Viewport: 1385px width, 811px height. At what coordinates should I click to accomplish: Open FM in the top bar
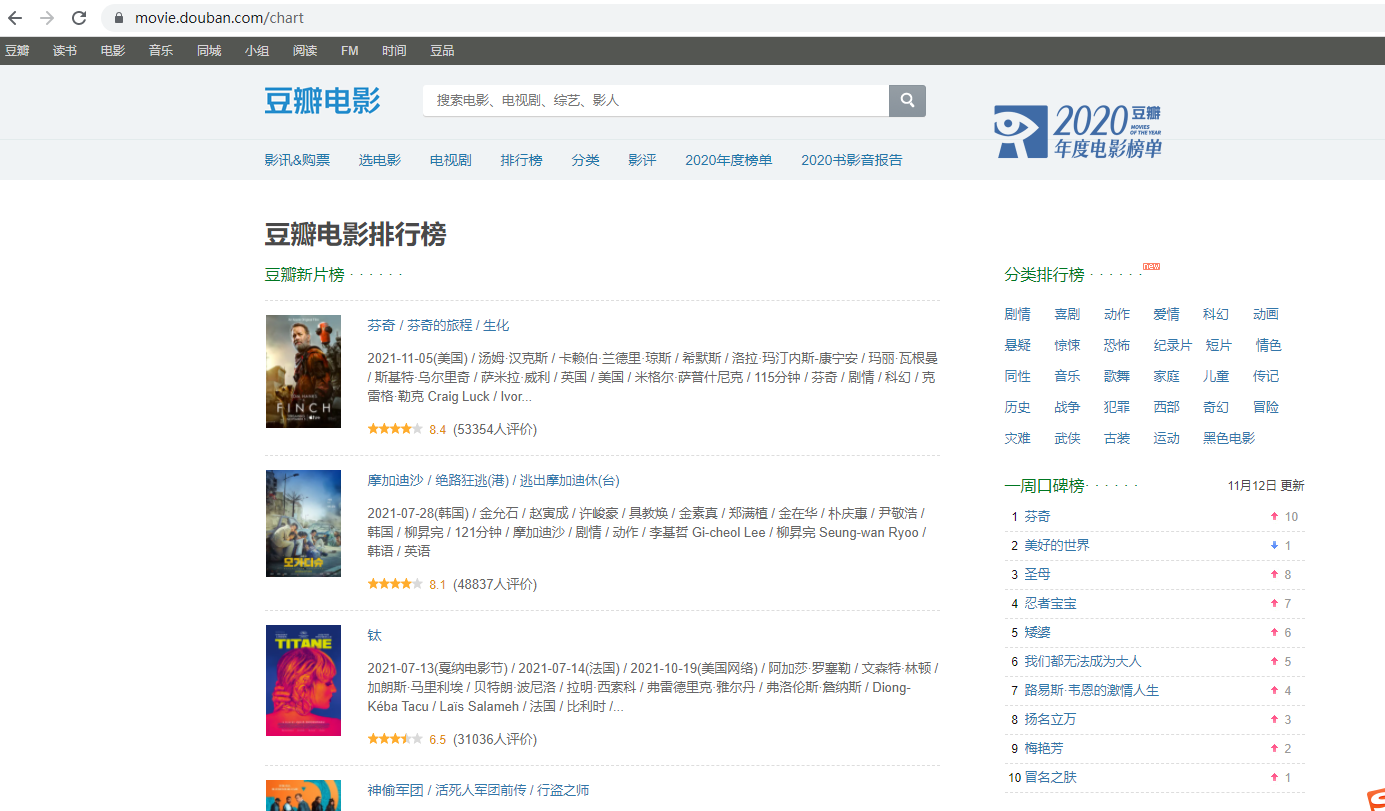pos(350,50)
